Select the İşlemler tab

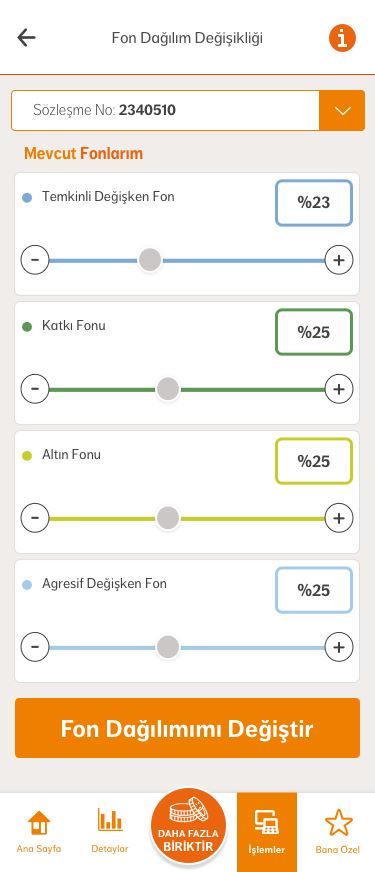tap(267, 832)
